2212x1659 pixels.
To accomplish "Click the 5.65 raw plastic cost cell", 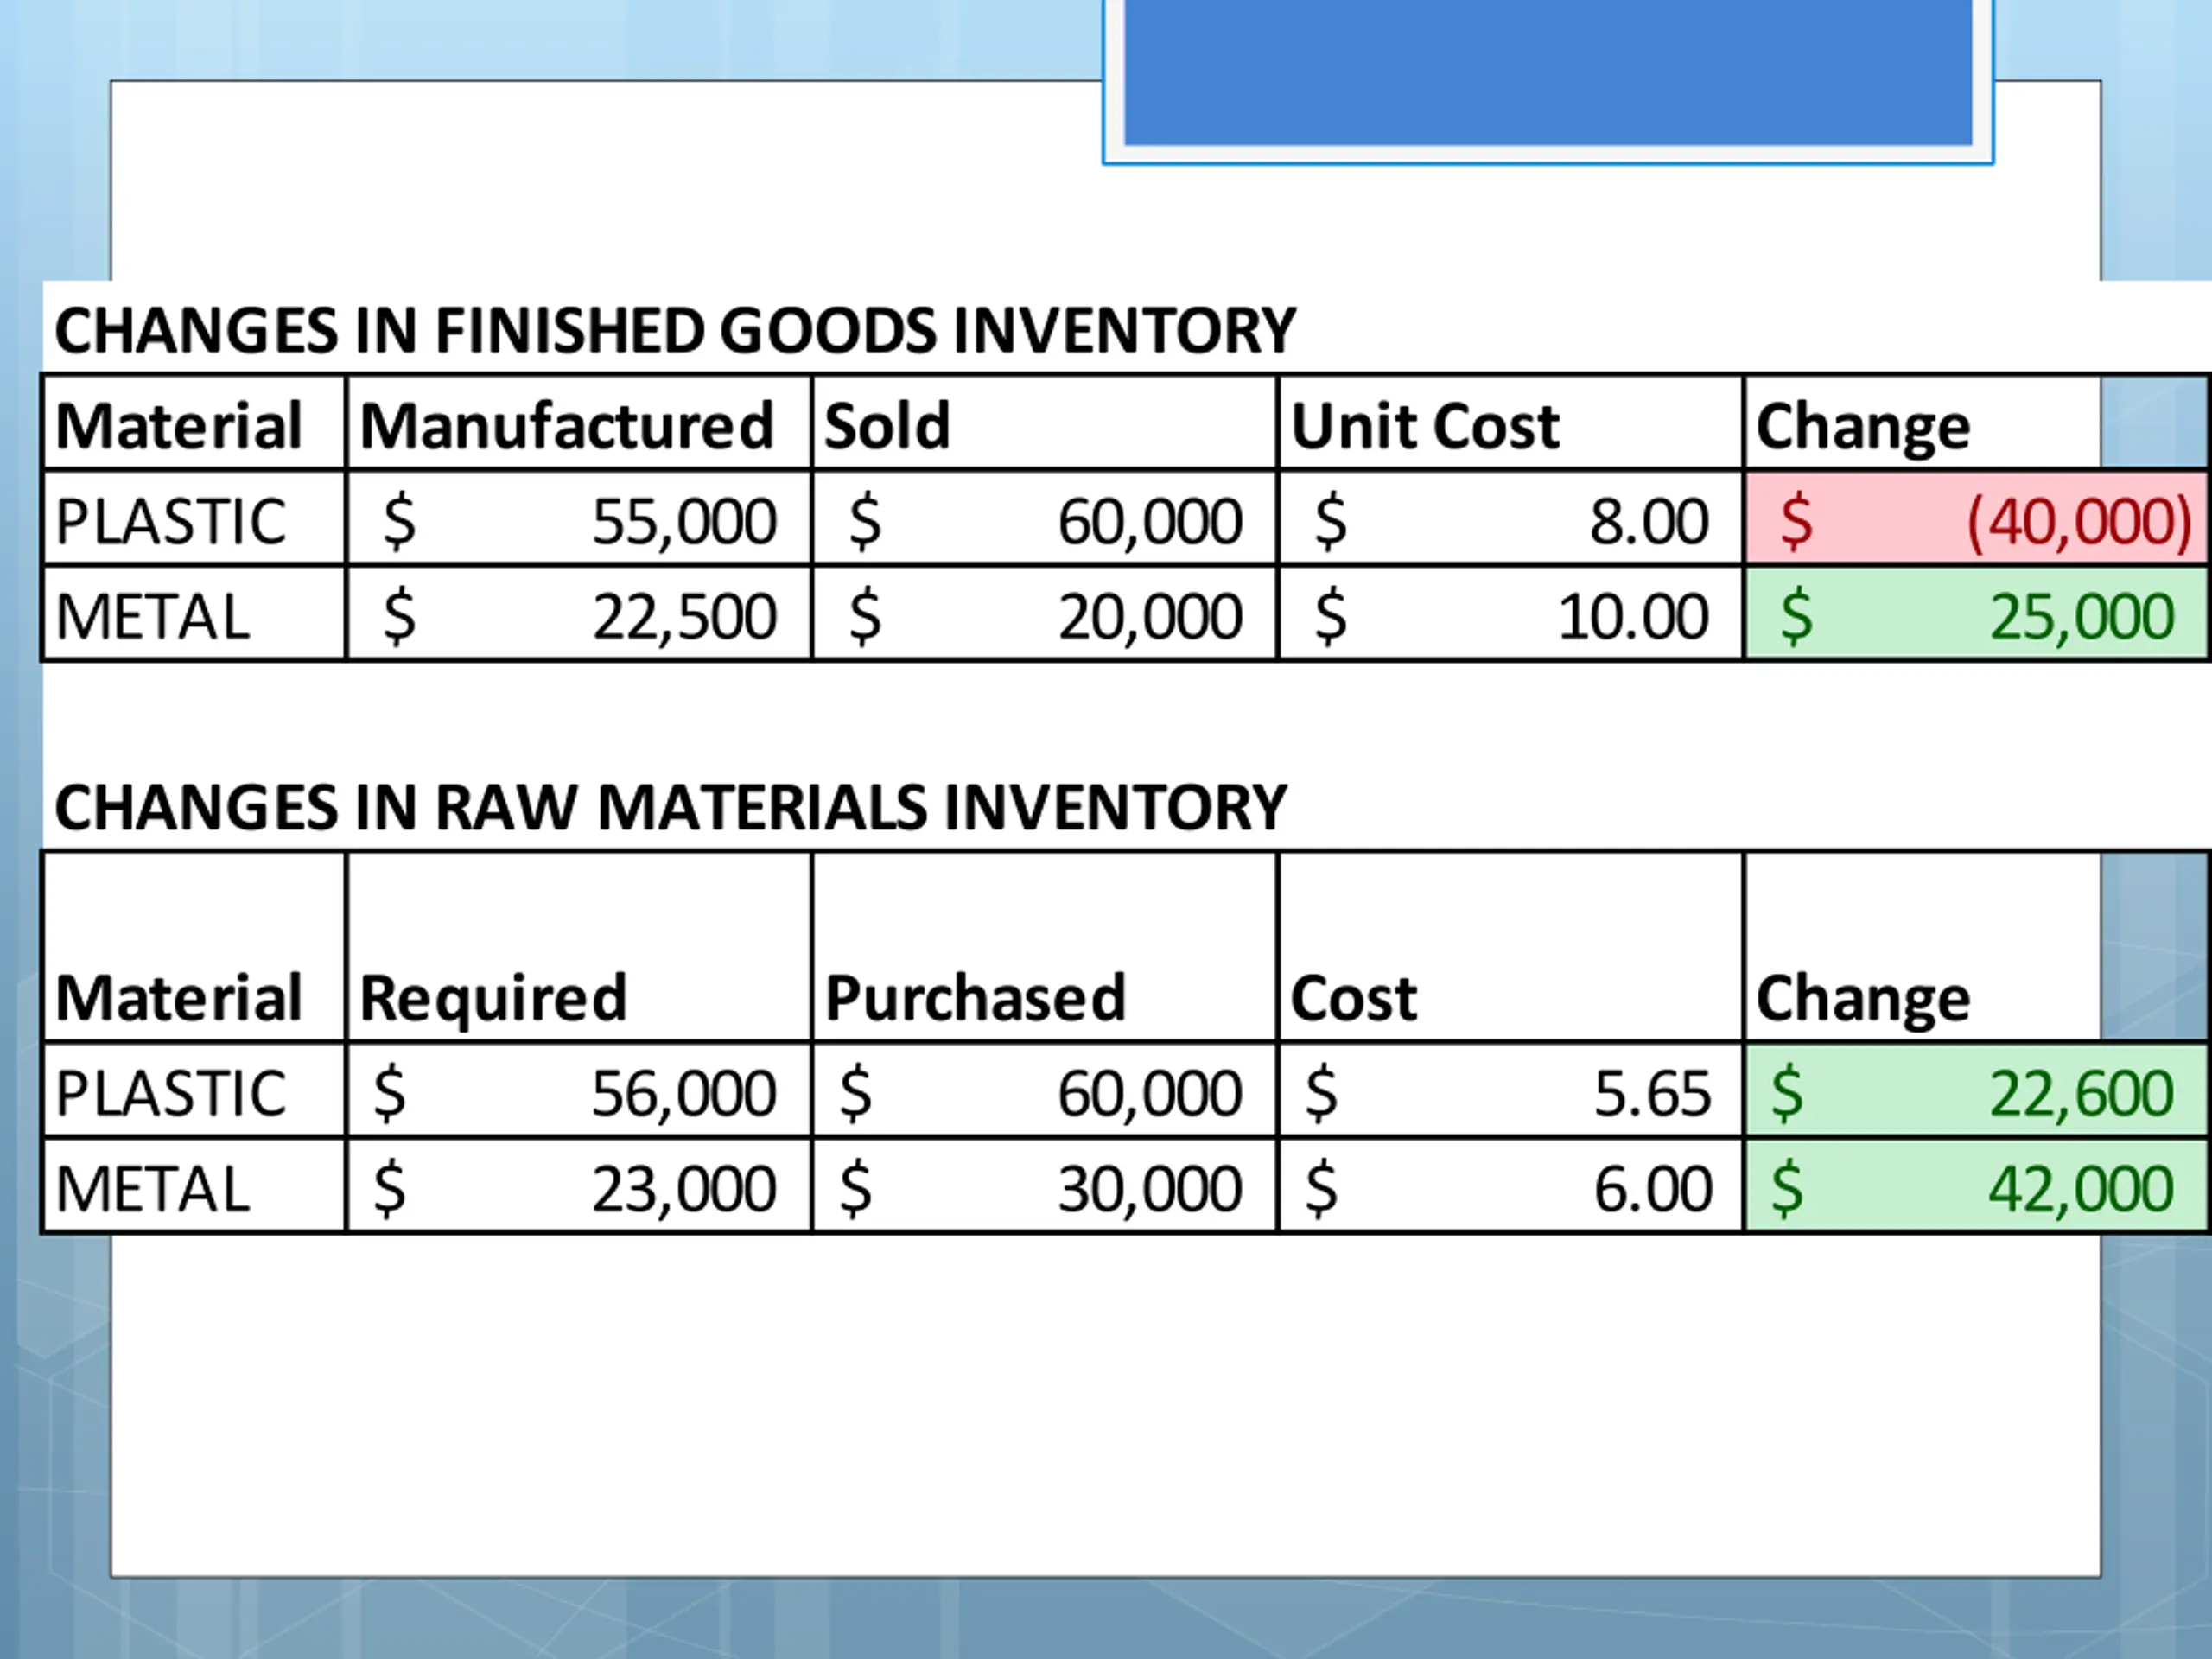I will (x=1511, y=1091).
